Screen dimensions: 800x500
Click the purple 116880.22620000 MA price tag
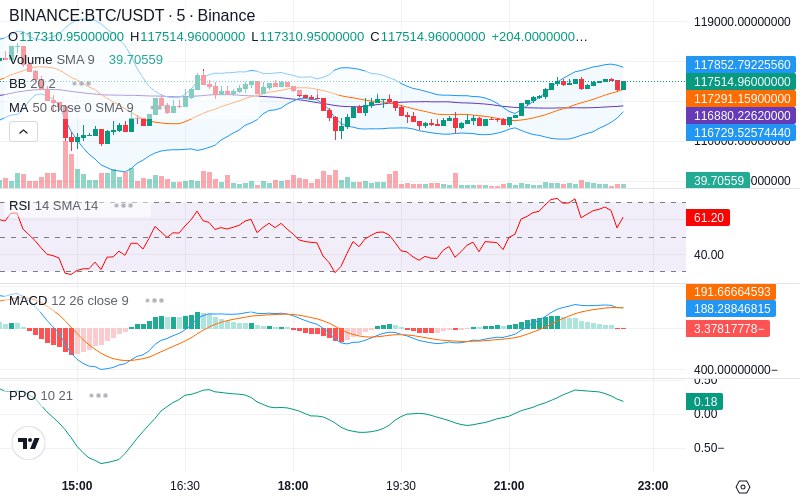pyautogui.click(x=741, y=116)
